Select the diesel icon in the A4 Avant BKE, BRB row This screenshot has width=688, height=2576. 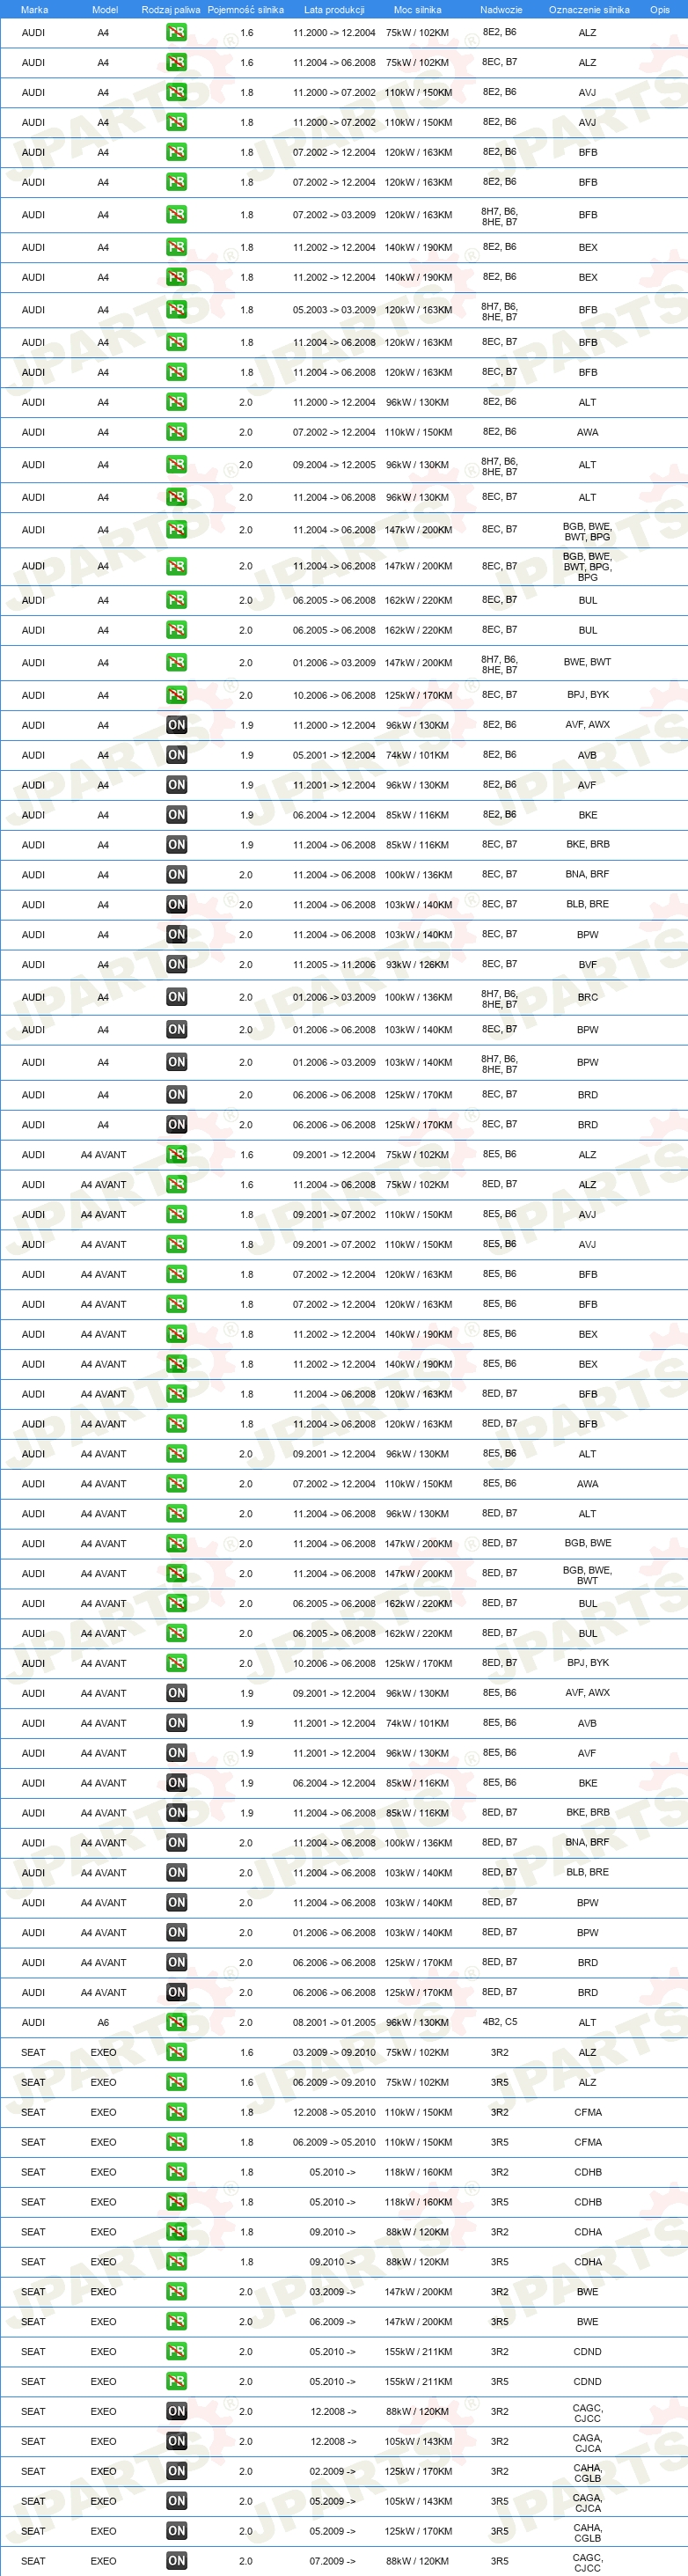[x=176, y=1813]
